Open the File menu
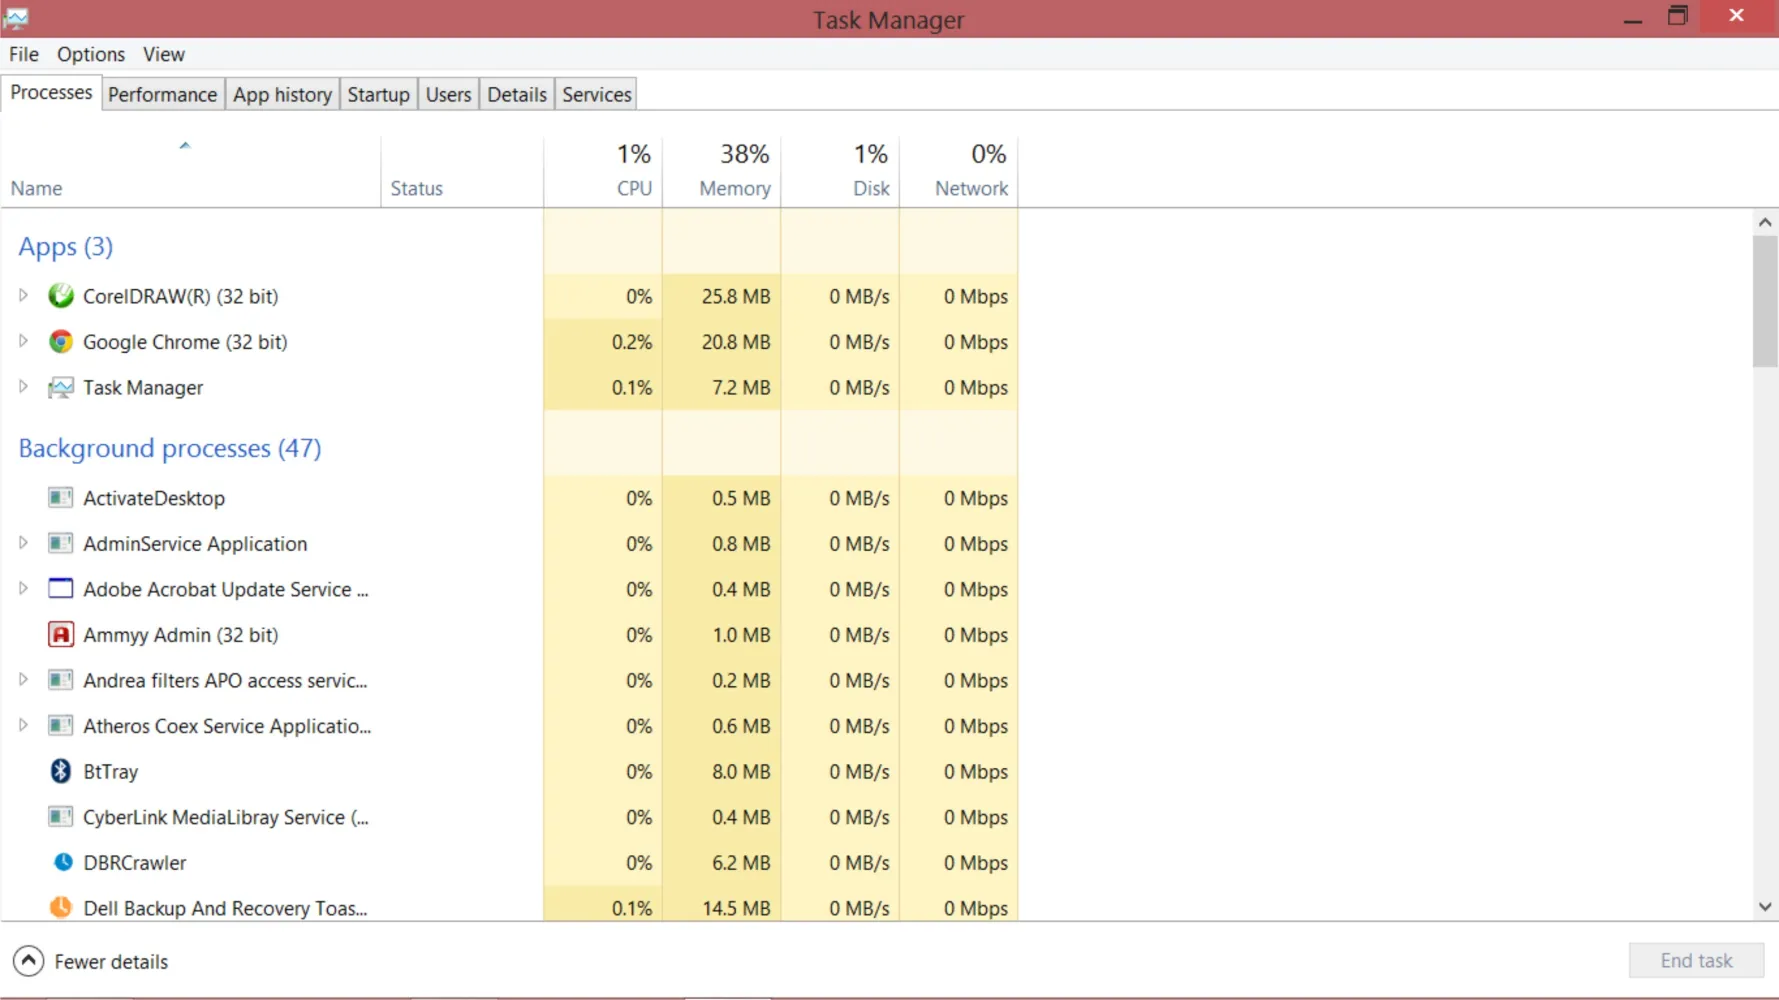The height and width of the screenshot is (1000, 1779). click(24, 54)
